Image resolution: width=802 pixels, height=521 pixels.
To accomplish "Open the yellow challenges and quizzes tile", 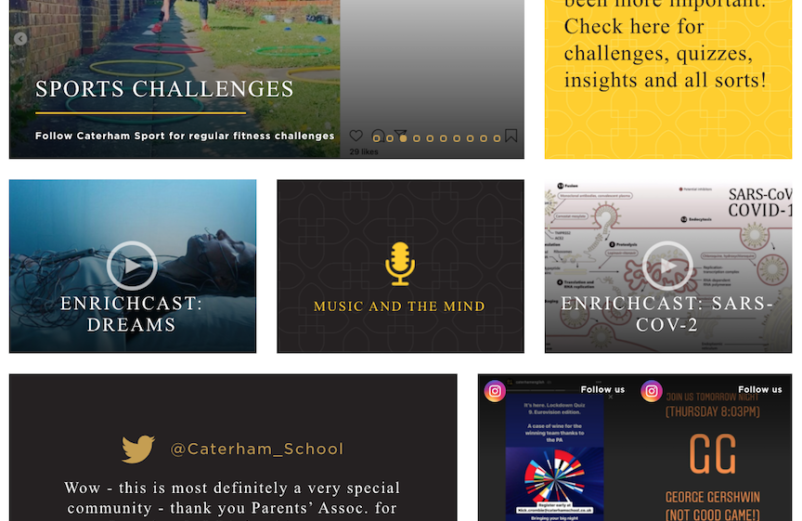I will [x=668, y=79].
